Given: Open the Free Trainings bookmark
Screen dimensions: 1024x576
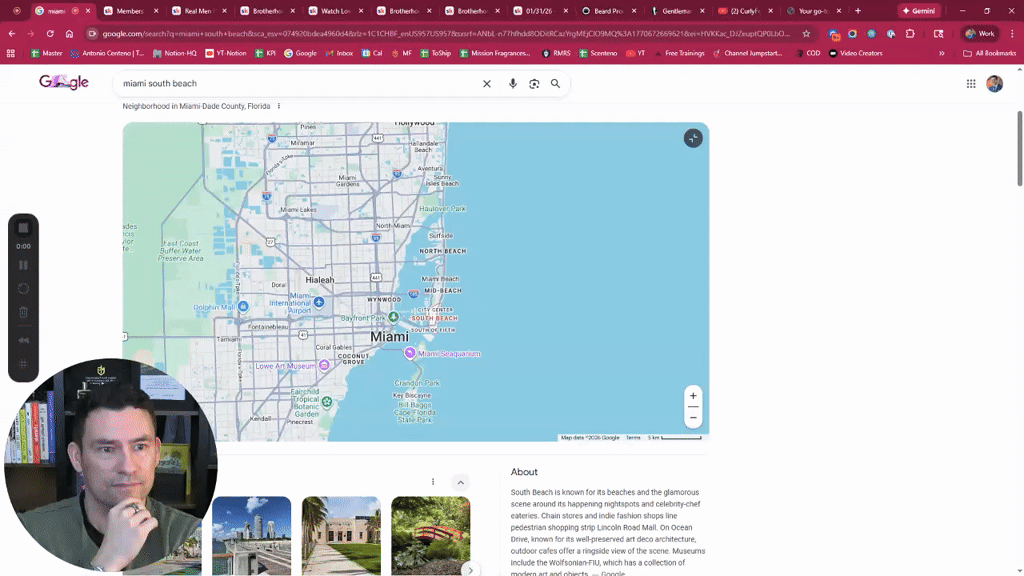Looking at the screenshot, I should tap(679, 54).
